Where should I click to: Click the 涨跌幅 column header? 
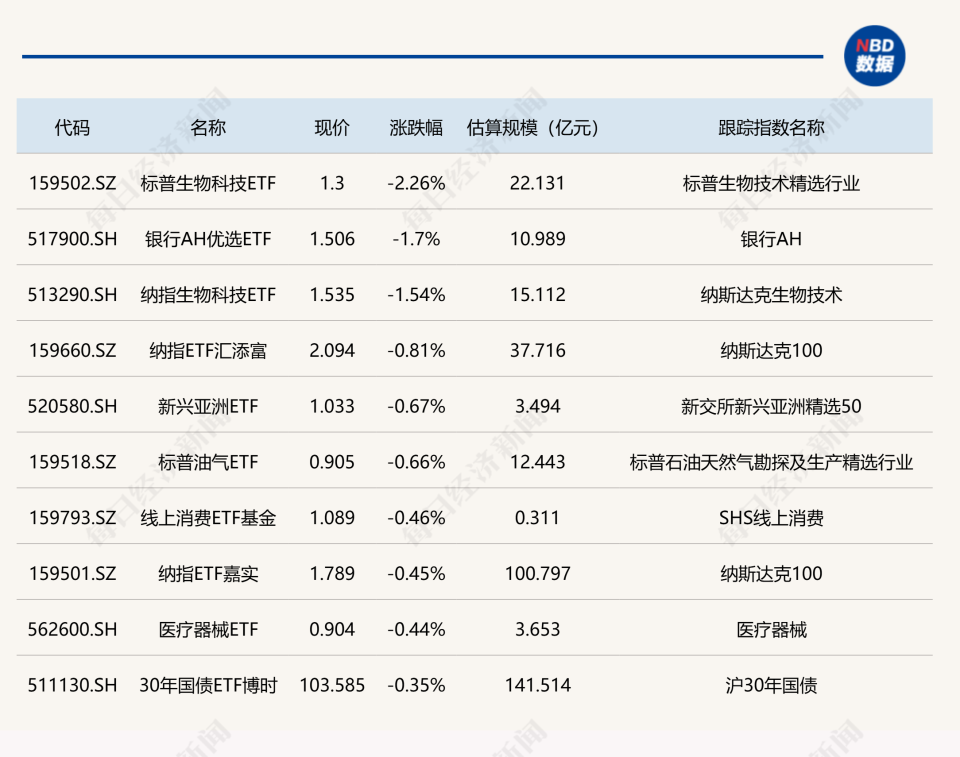pos(412,127)
